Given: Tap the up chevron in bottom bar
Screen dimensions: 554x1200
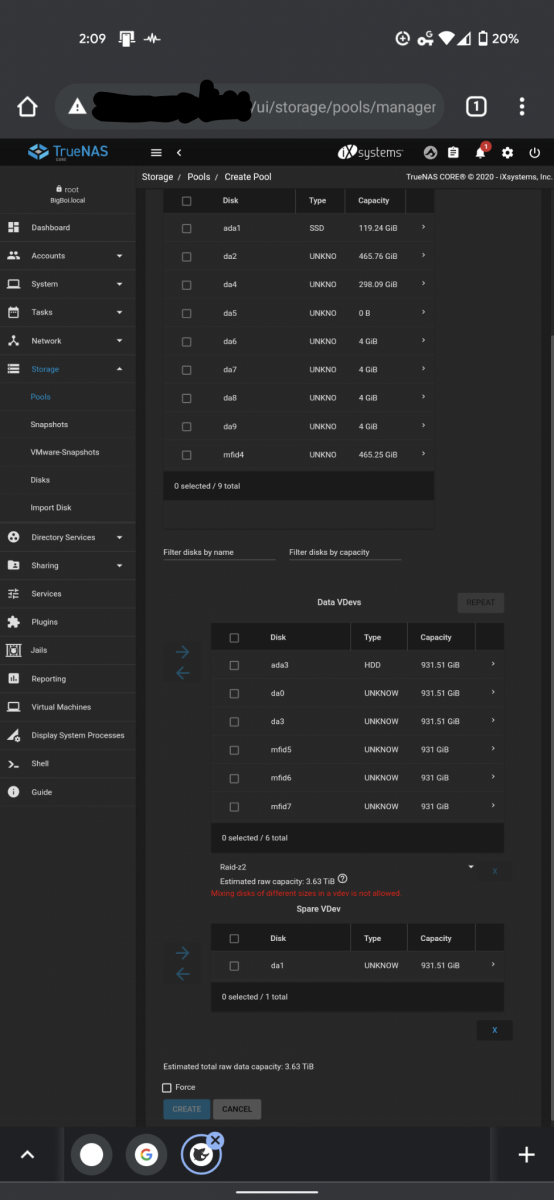Looking at the screenshot, I should click(27, 1155).
